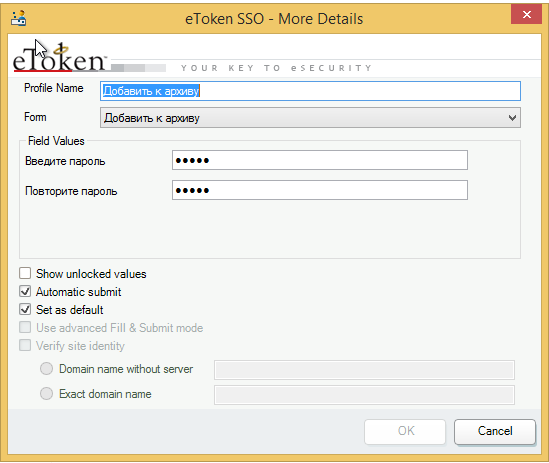The image size is (549, 463).
Task: Click the YOUR KEY TO eSECURITY tagline
Action: pyautogui.click(x=276, y=68)
